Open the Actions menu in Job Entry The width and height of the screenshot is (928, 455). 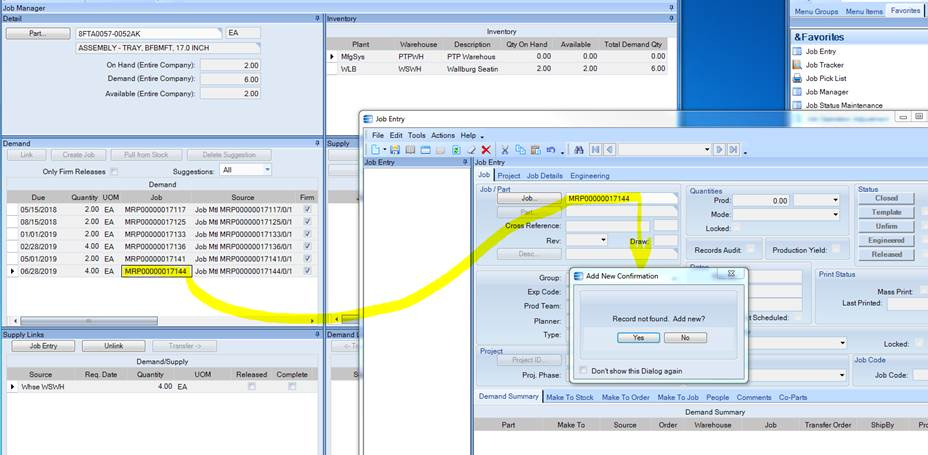(x=443, y=135)
